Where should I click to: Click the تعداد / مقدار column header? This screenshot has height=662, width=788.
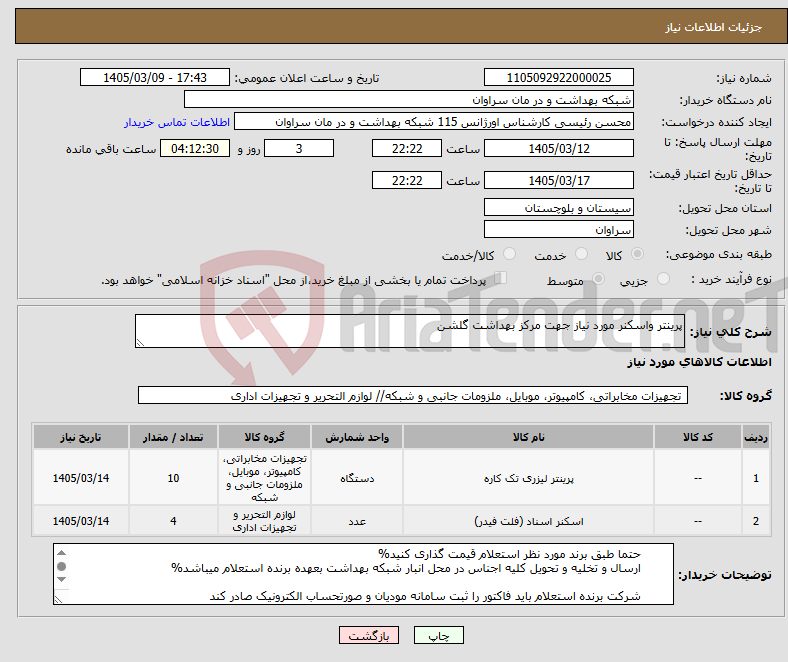pyautogui.click(x=173, y=437)
